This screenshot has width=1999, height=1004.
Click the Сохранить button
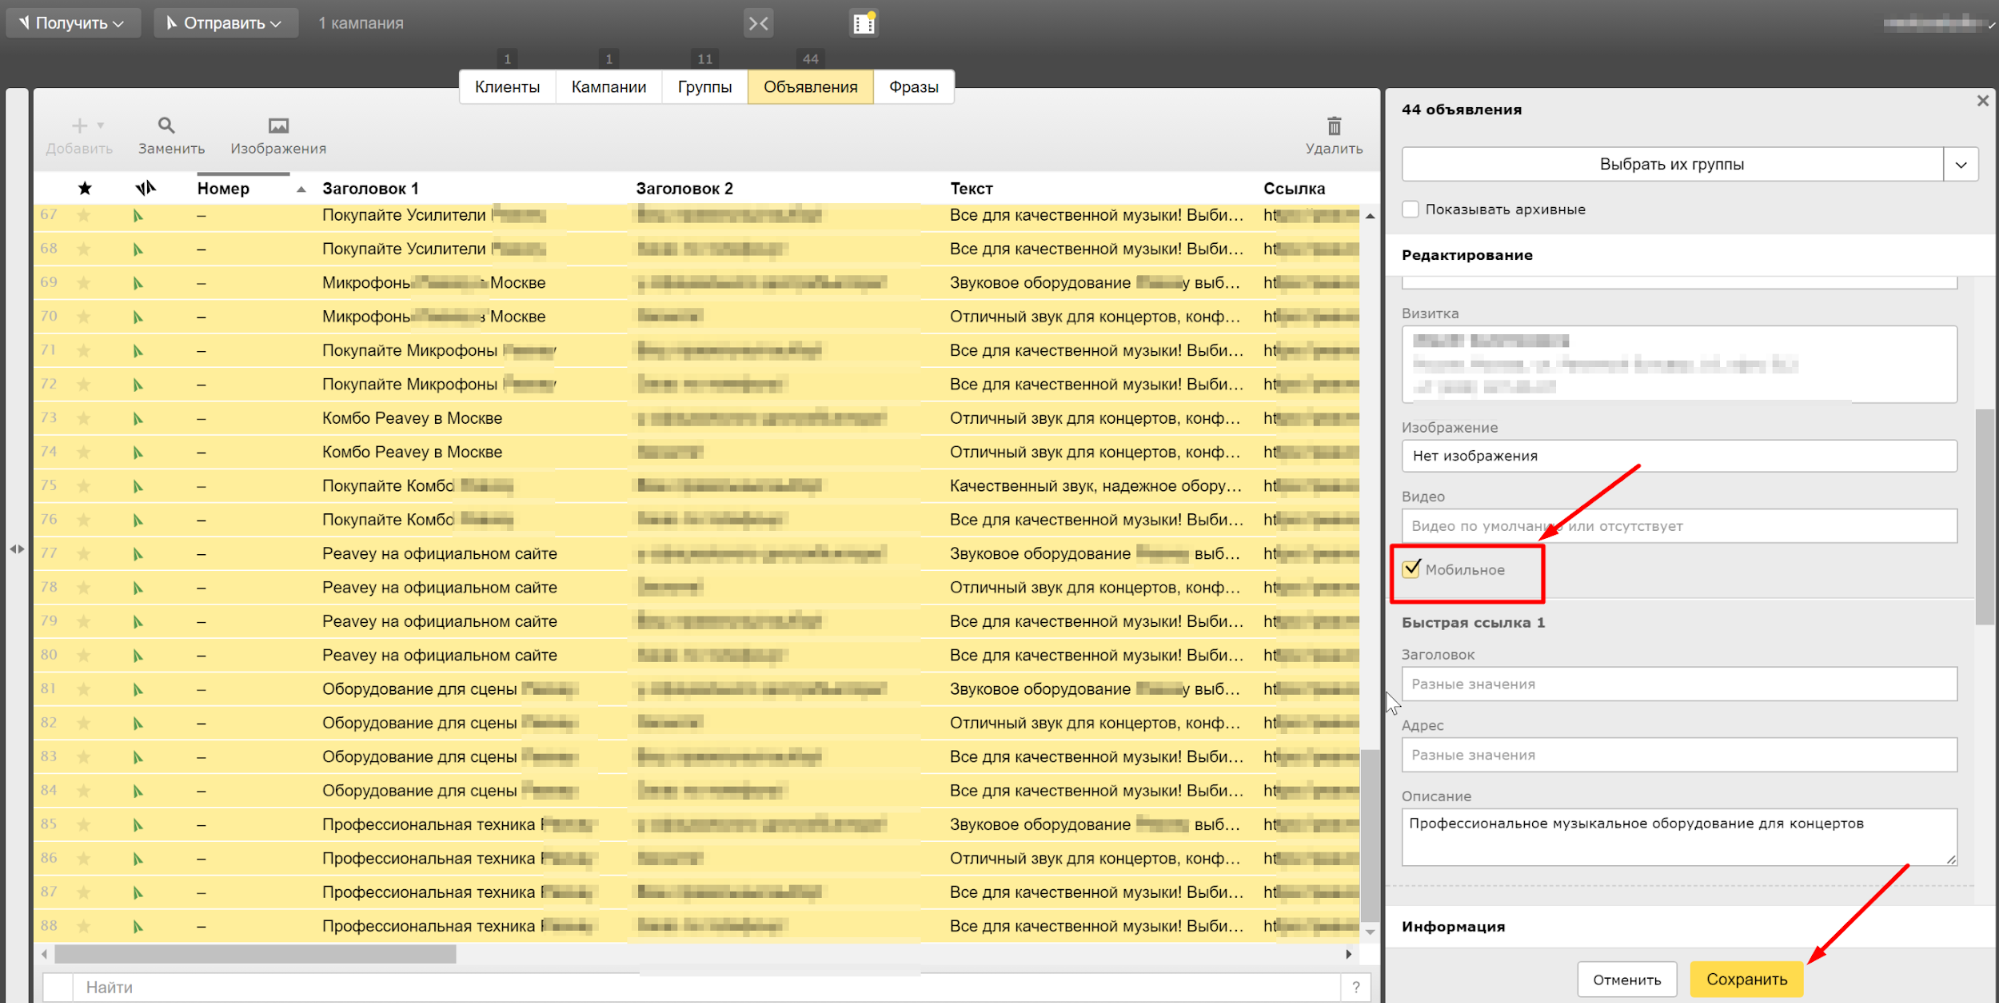tap(1746, 979)
